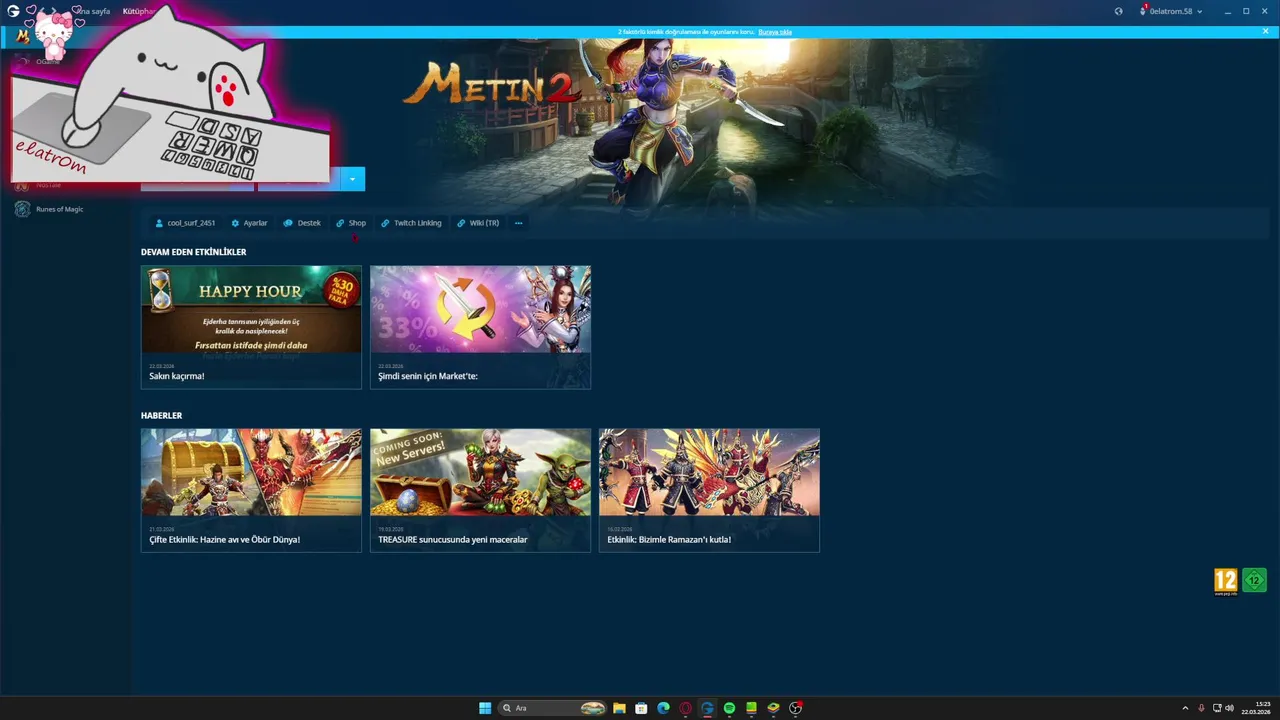Click the Gameforge client taskbar icon
1280x720 pixels.
coord(707,708)
